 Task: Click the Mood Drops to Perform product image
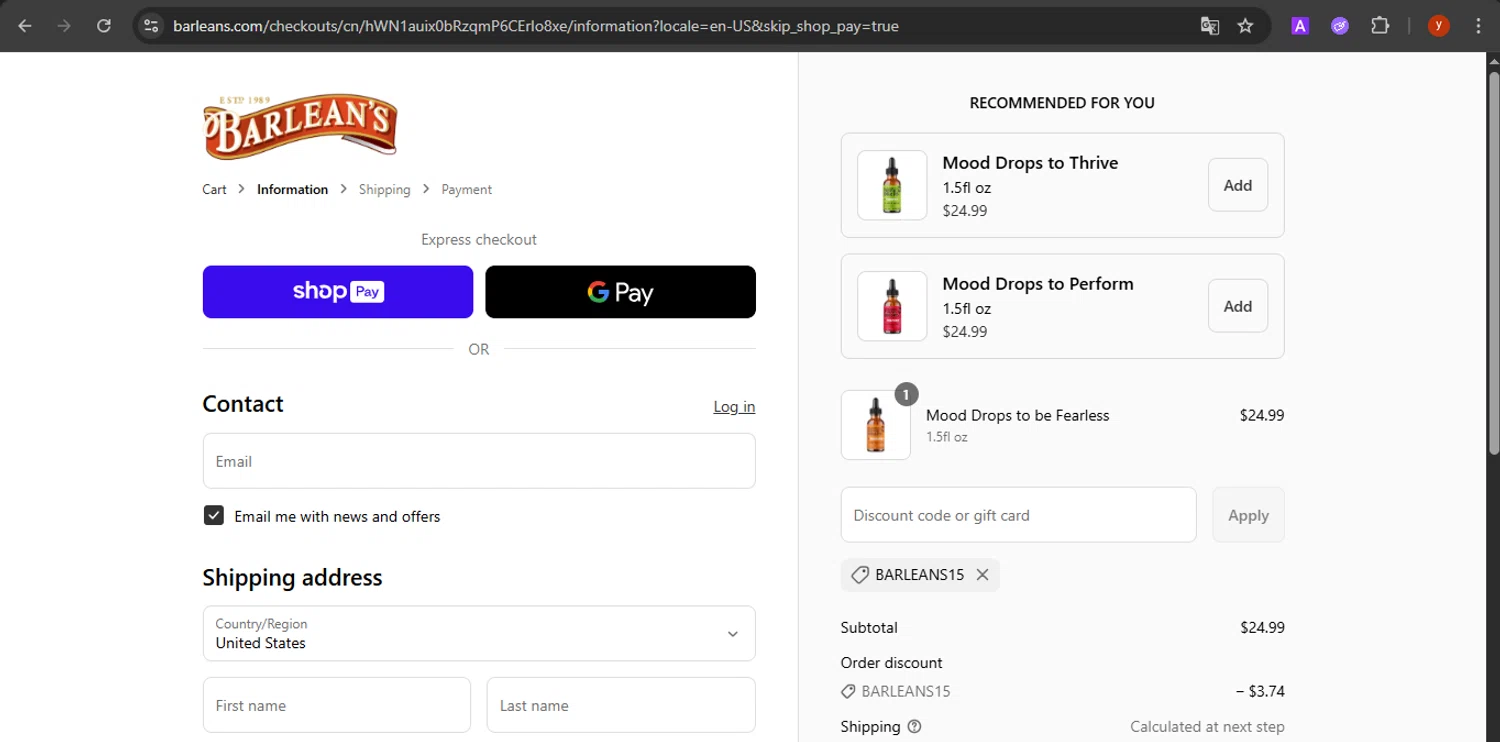[x=892, y=306]
